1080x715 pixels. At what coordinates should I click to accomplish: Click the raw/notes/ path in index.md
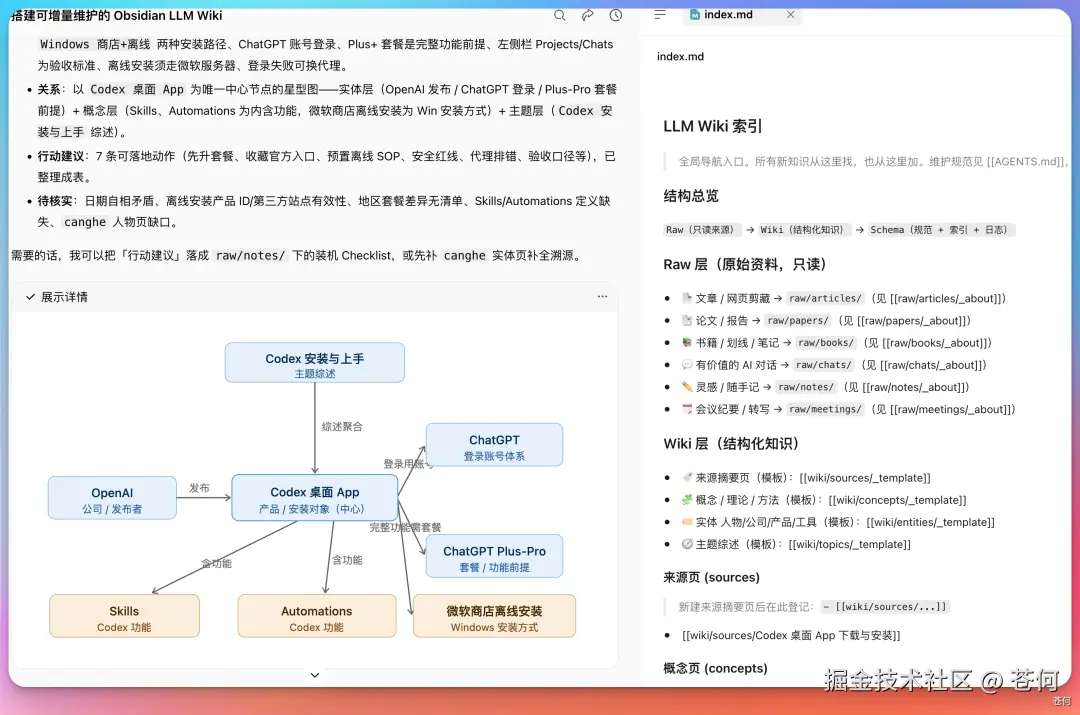[806, 386]
